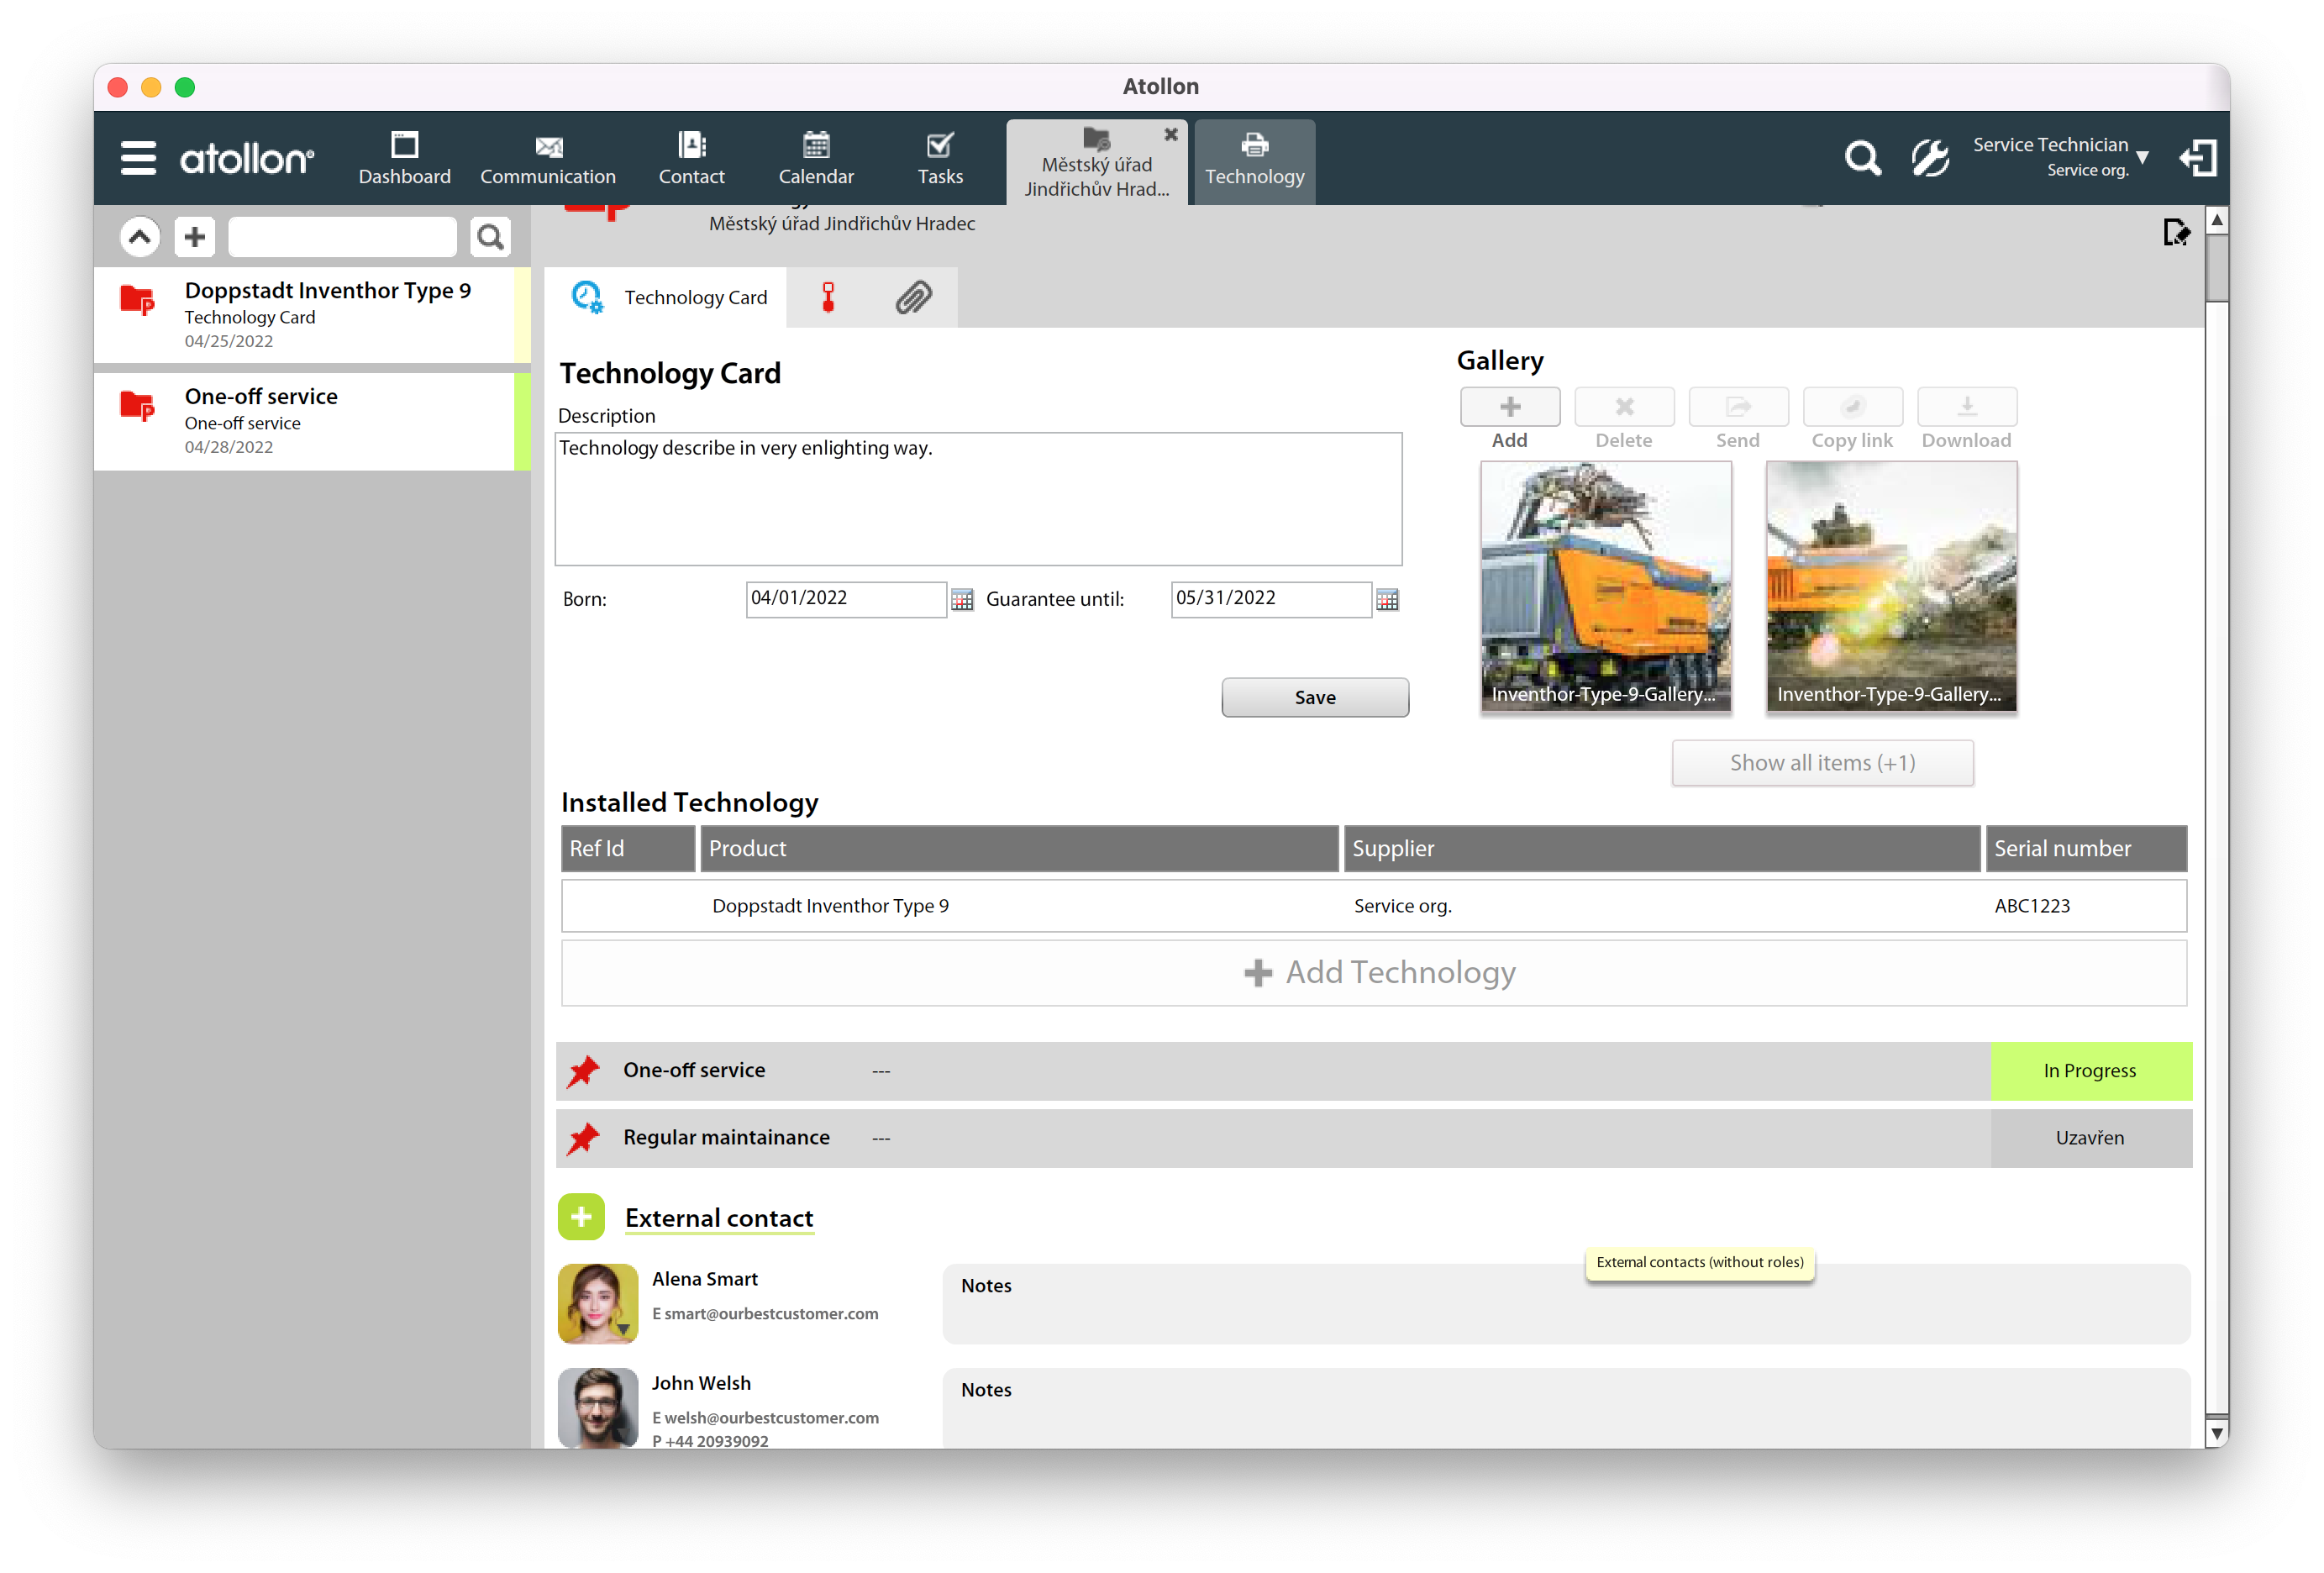
Task: Click Show all items (+1) button
Action: click(1821, 763)
